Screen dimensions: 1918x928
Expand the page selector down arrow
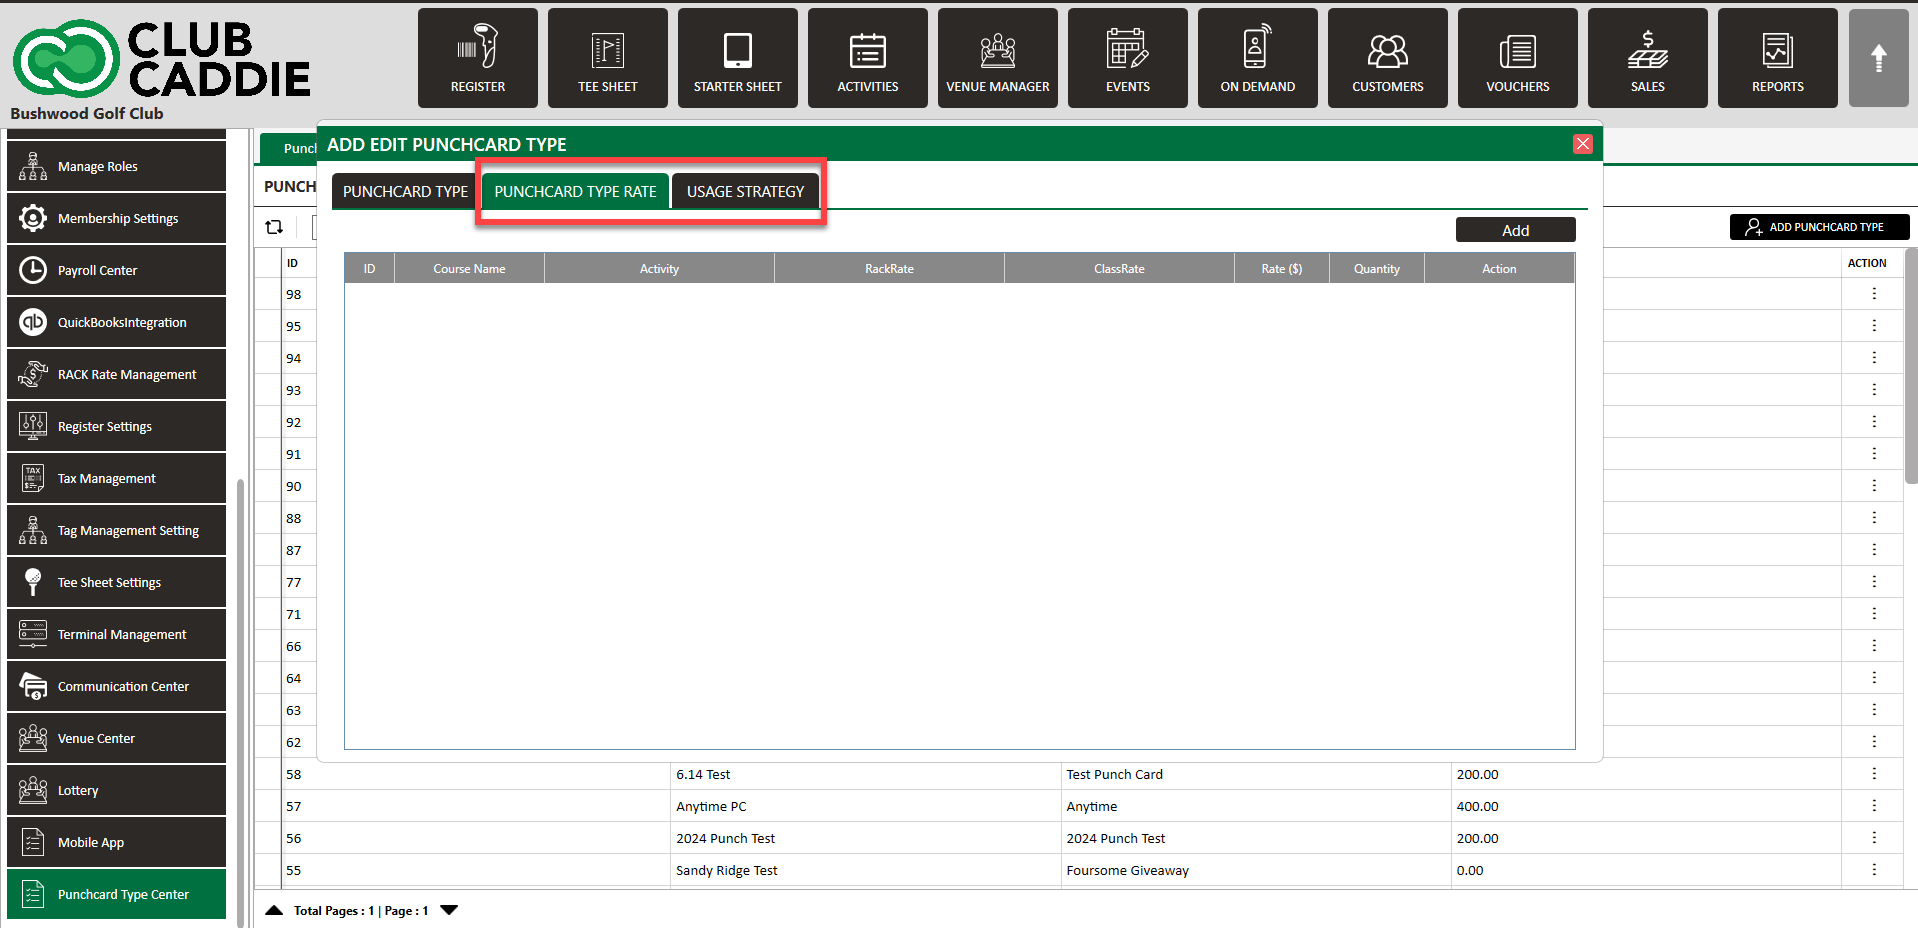[449, 910]
